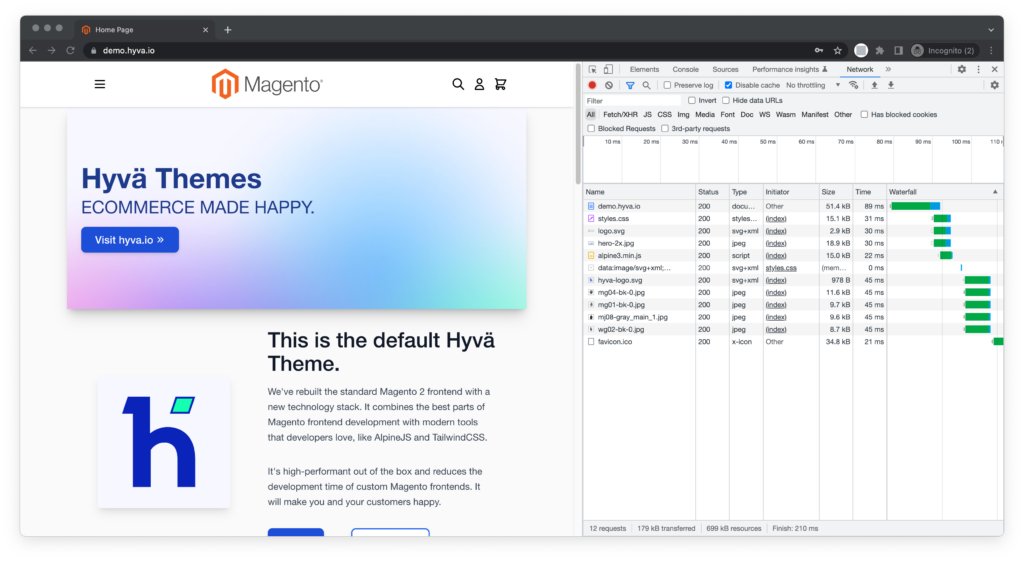Viewport: 1024px width, 561px height.
Task: Tick the Invert filter checkbox
Action: point(692,101)
